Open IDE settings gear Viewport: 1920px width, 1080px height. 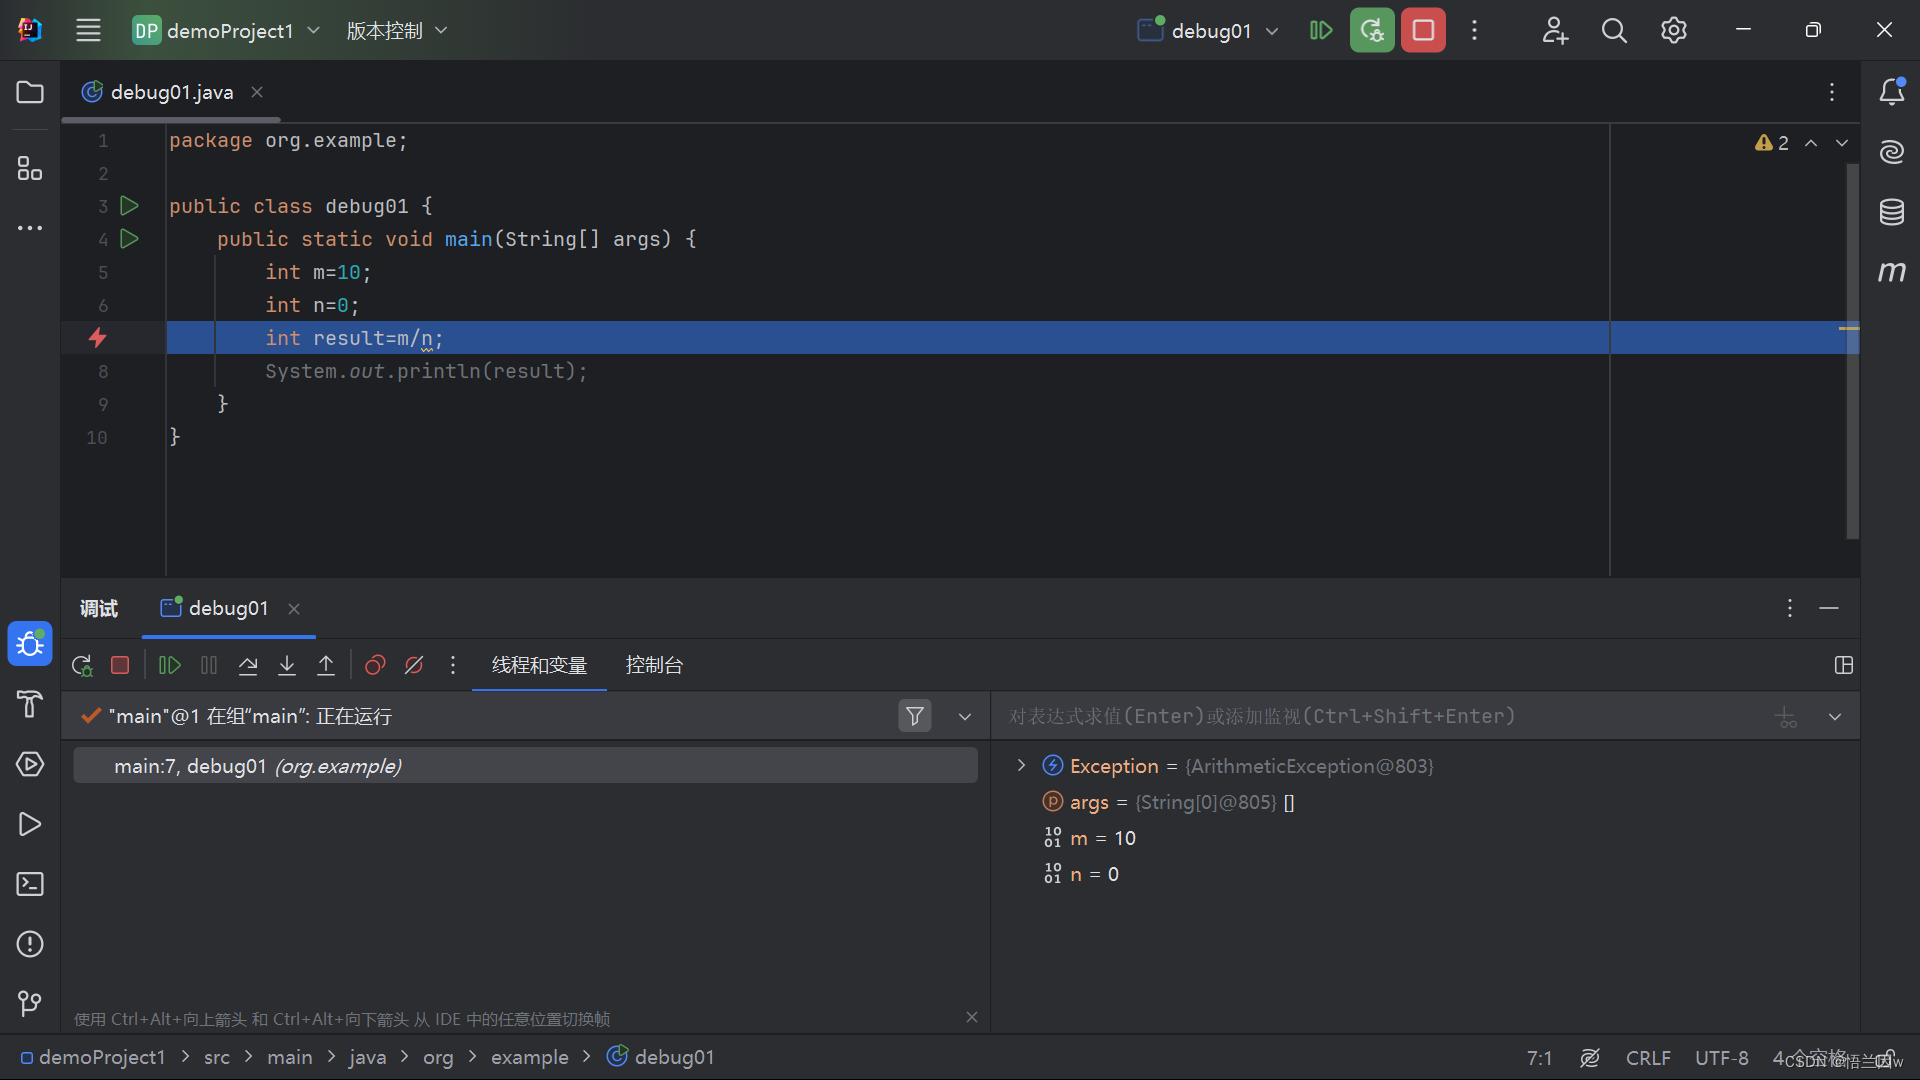tap(1674, 30)
